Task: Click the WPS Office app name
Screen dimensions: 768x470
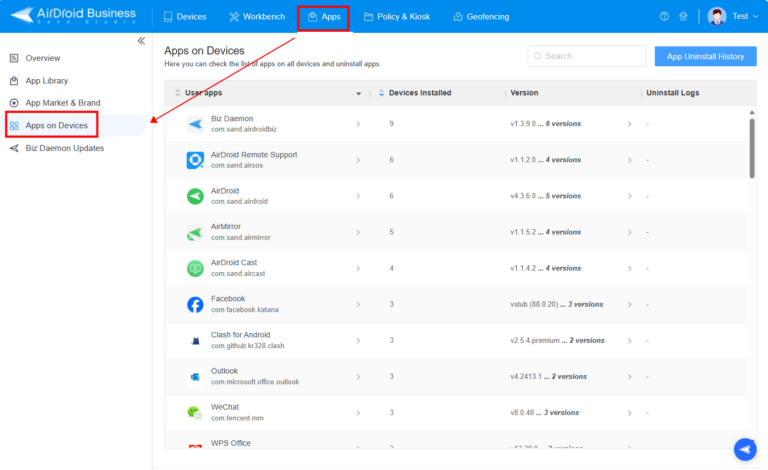Action: (231, 443)
